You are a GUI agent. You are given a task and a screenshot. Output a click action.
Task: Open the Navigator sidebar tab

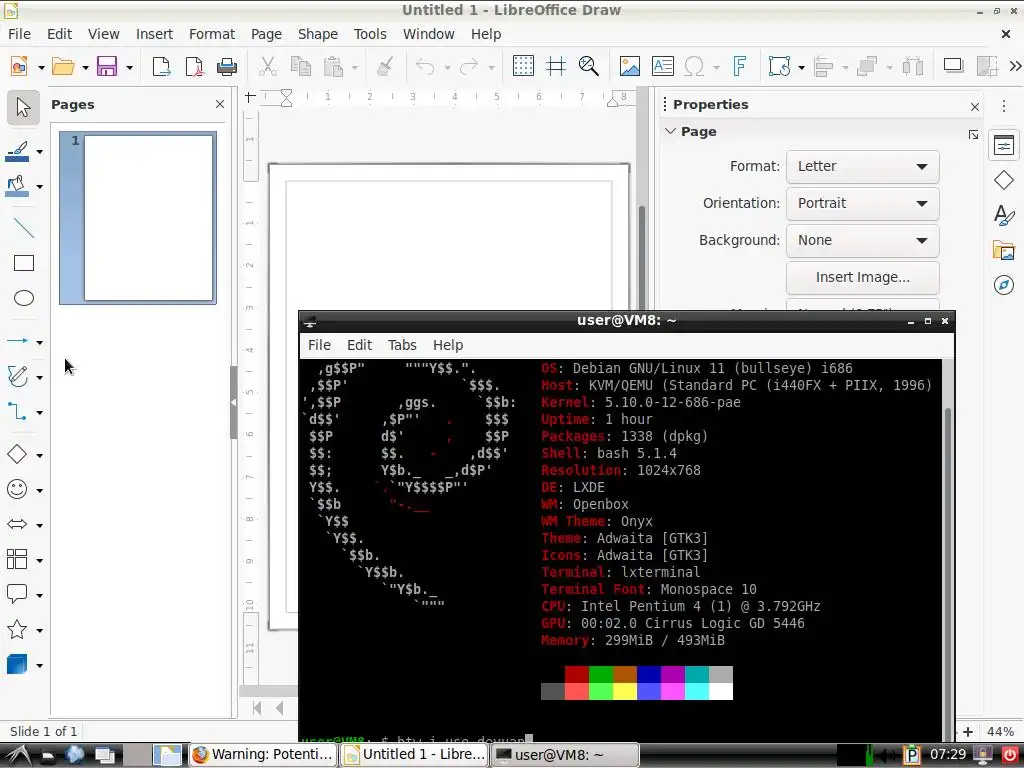(1004, 285)
